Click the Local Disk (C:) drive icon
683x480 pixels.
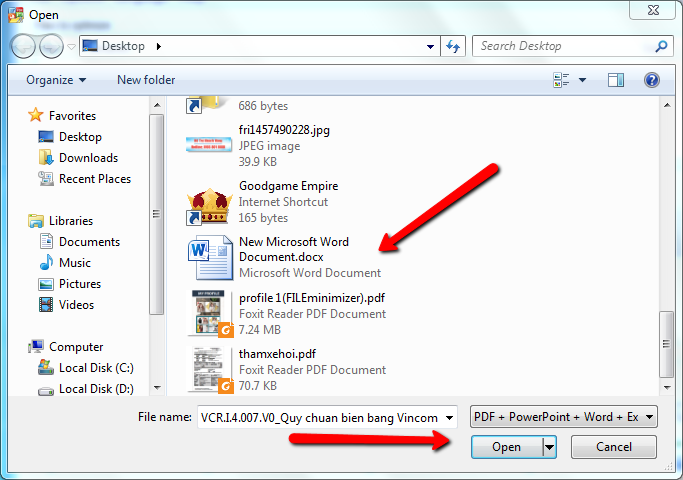coord(46,368)
